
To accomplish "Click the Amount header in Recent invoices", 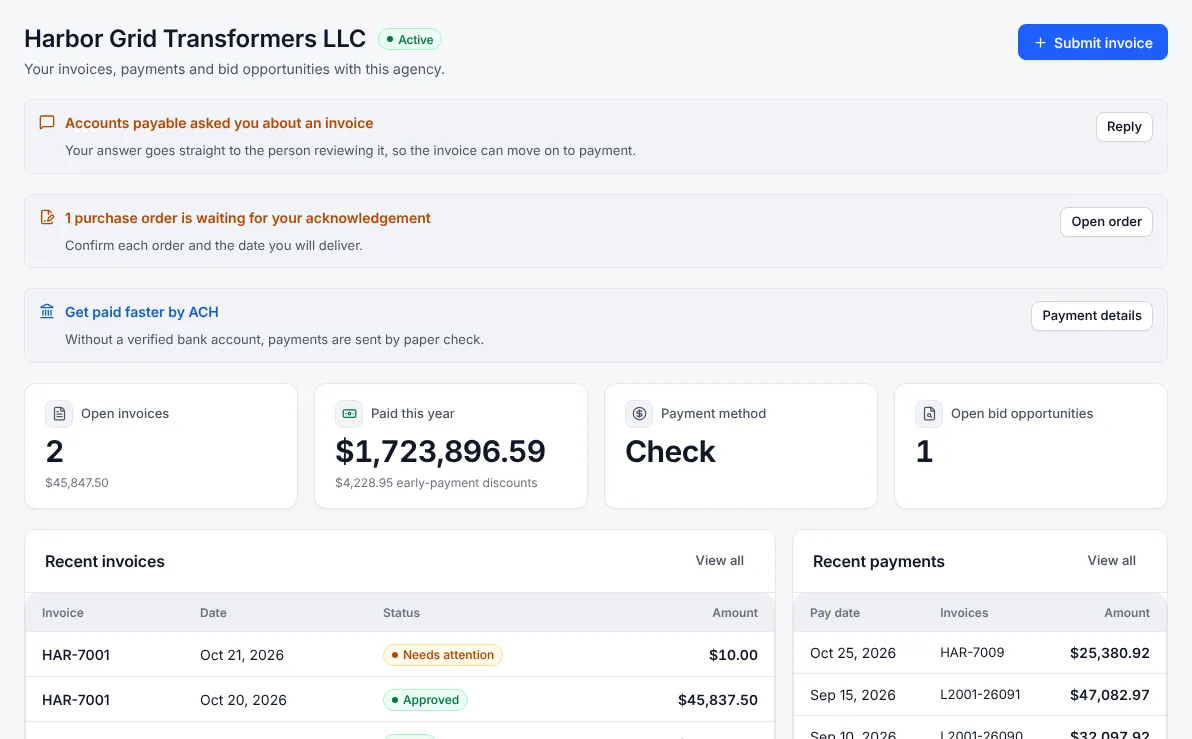I will pyautogui.click(x=734, y=613).
